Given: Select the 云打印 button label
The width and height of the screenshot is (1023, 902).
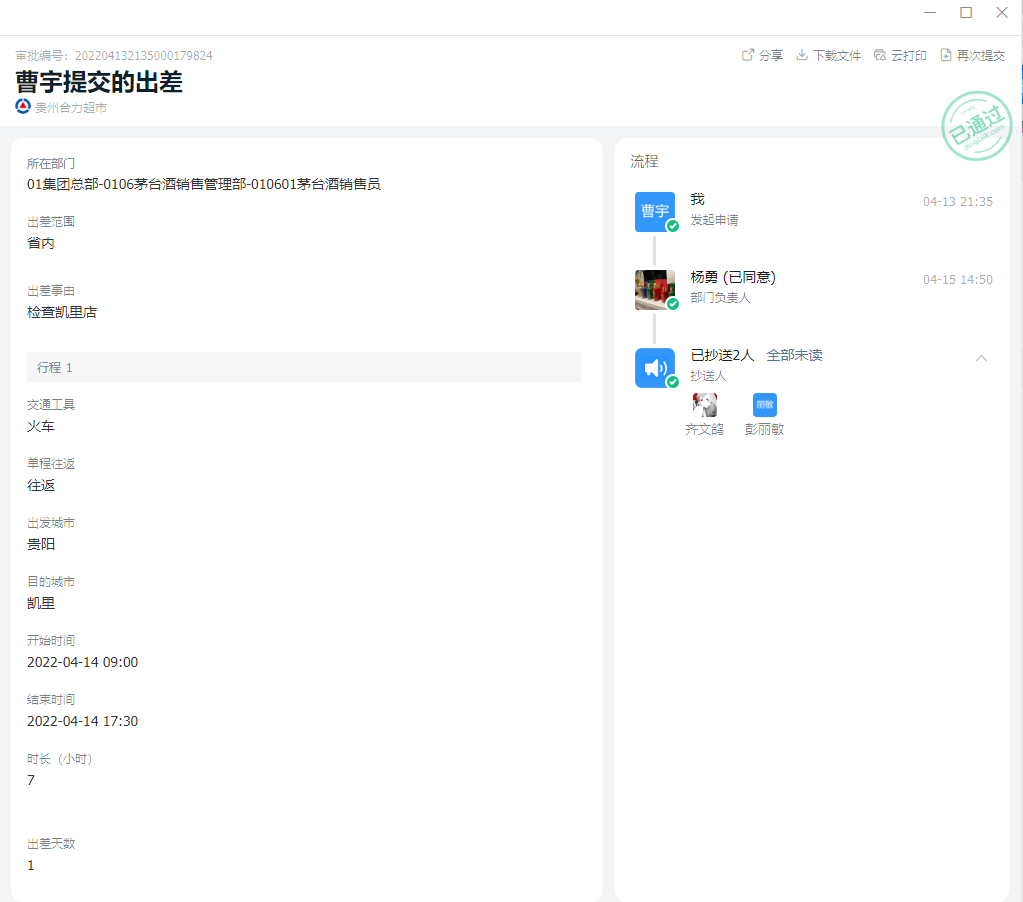Looking at the screenshot, I should click(908, 56).
